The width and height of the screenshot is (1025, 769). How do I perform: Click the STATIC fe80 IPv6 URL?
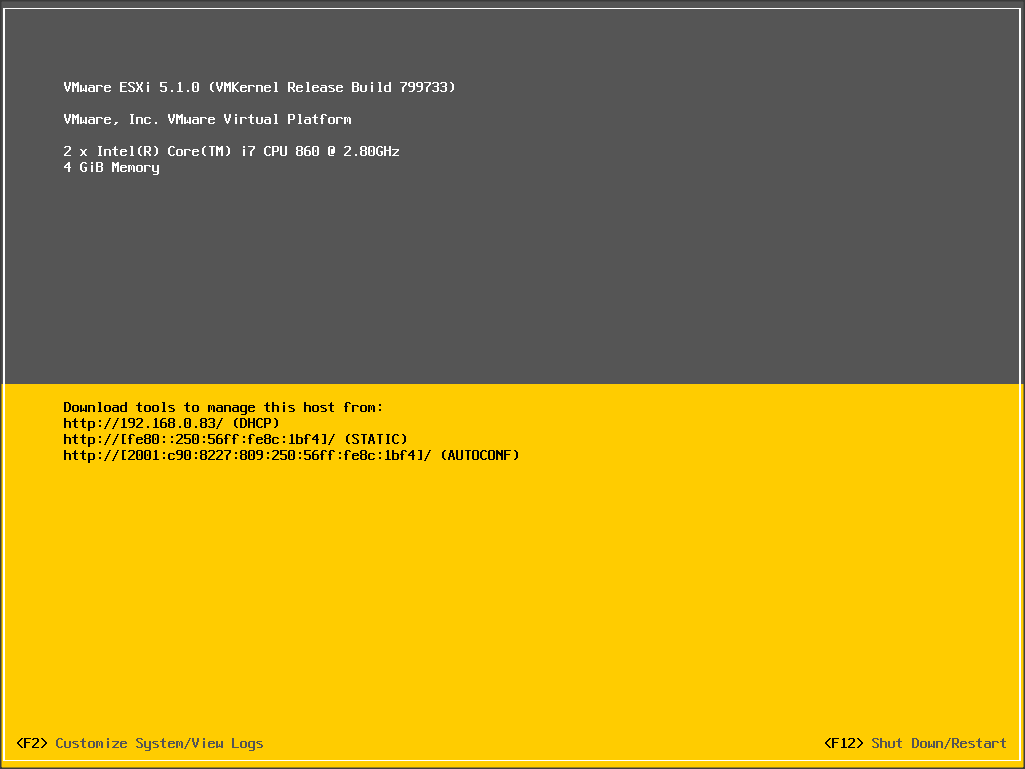pos(199,439)
